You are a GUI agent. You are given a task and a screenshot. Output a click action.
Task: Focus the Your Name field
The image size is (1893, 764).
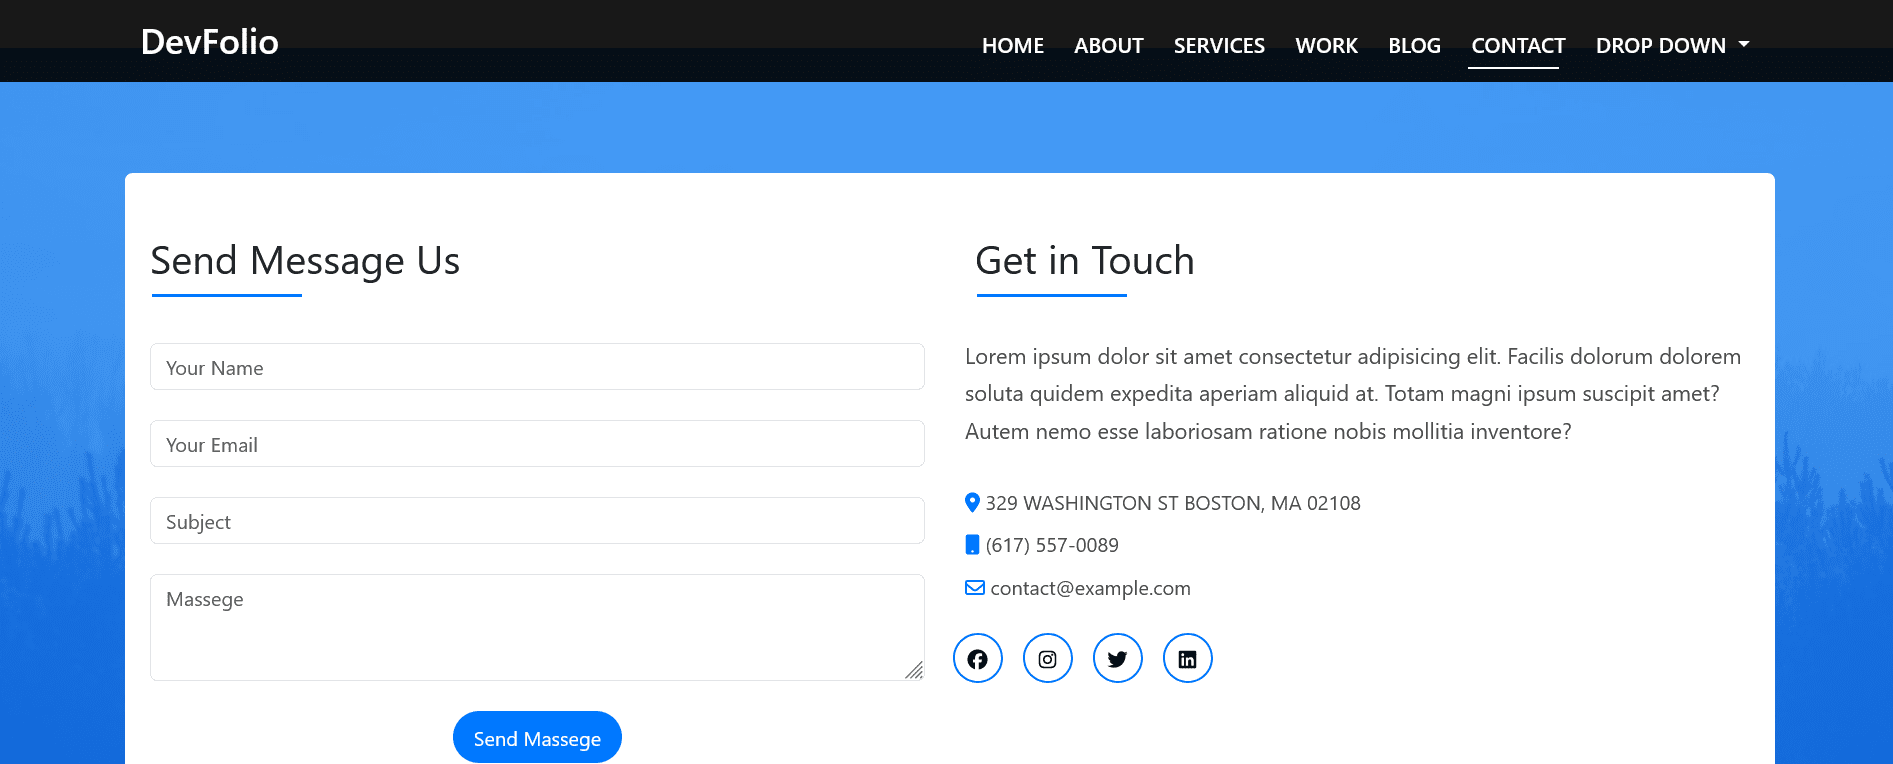[x=537, y=367]
